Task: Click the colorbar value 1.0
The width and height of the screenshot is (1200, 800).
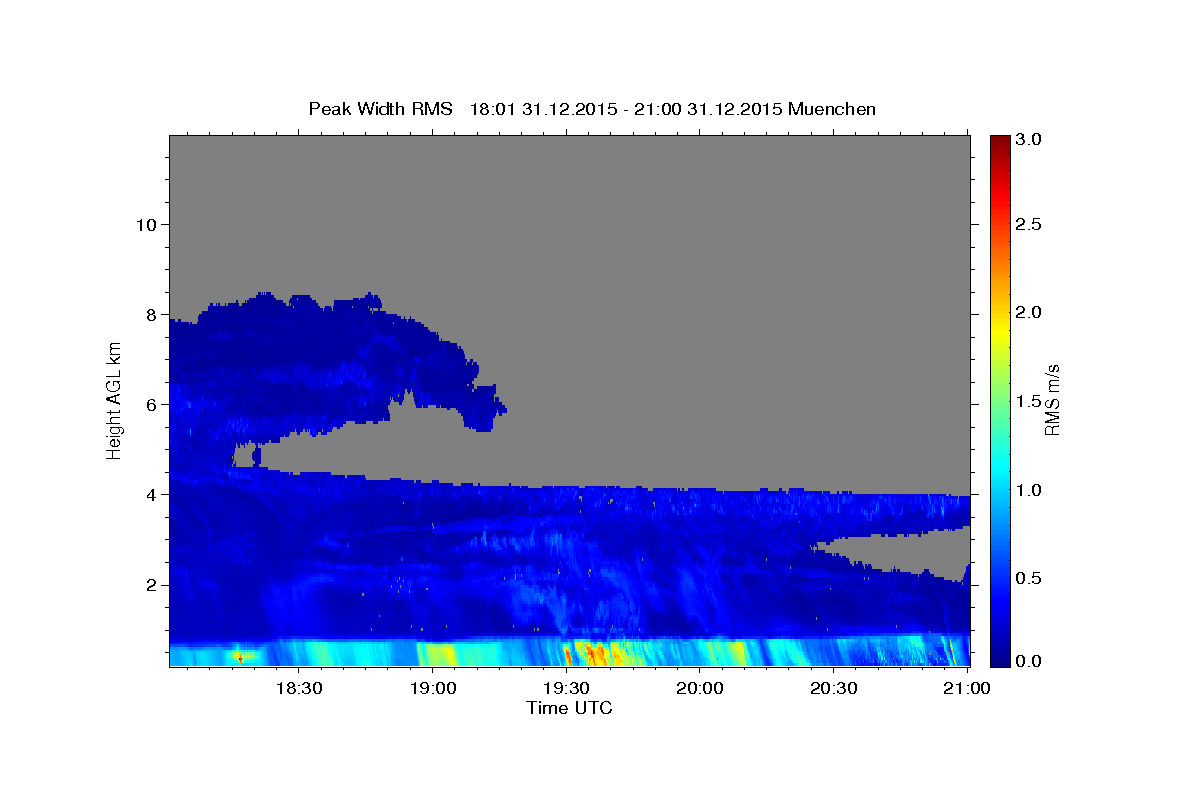Action: [x=1029, y=490]
